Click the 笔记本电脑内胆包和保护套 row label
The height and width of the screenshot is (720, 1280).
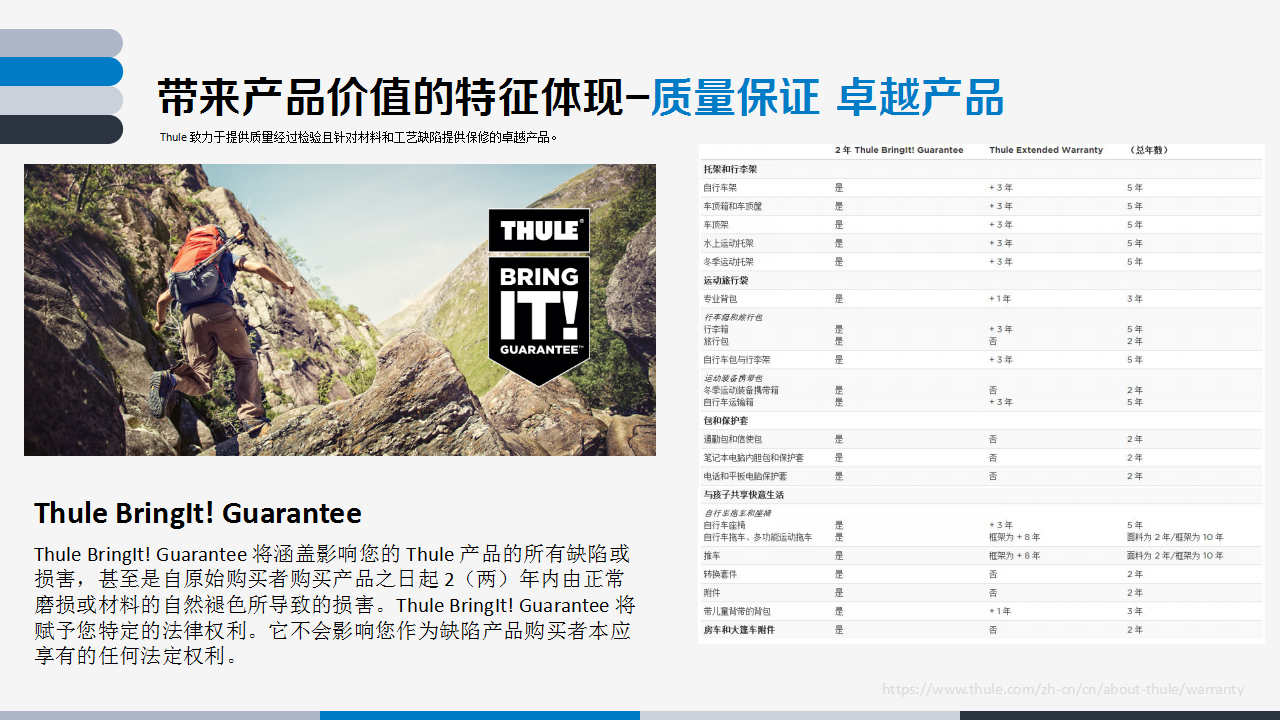753,458
